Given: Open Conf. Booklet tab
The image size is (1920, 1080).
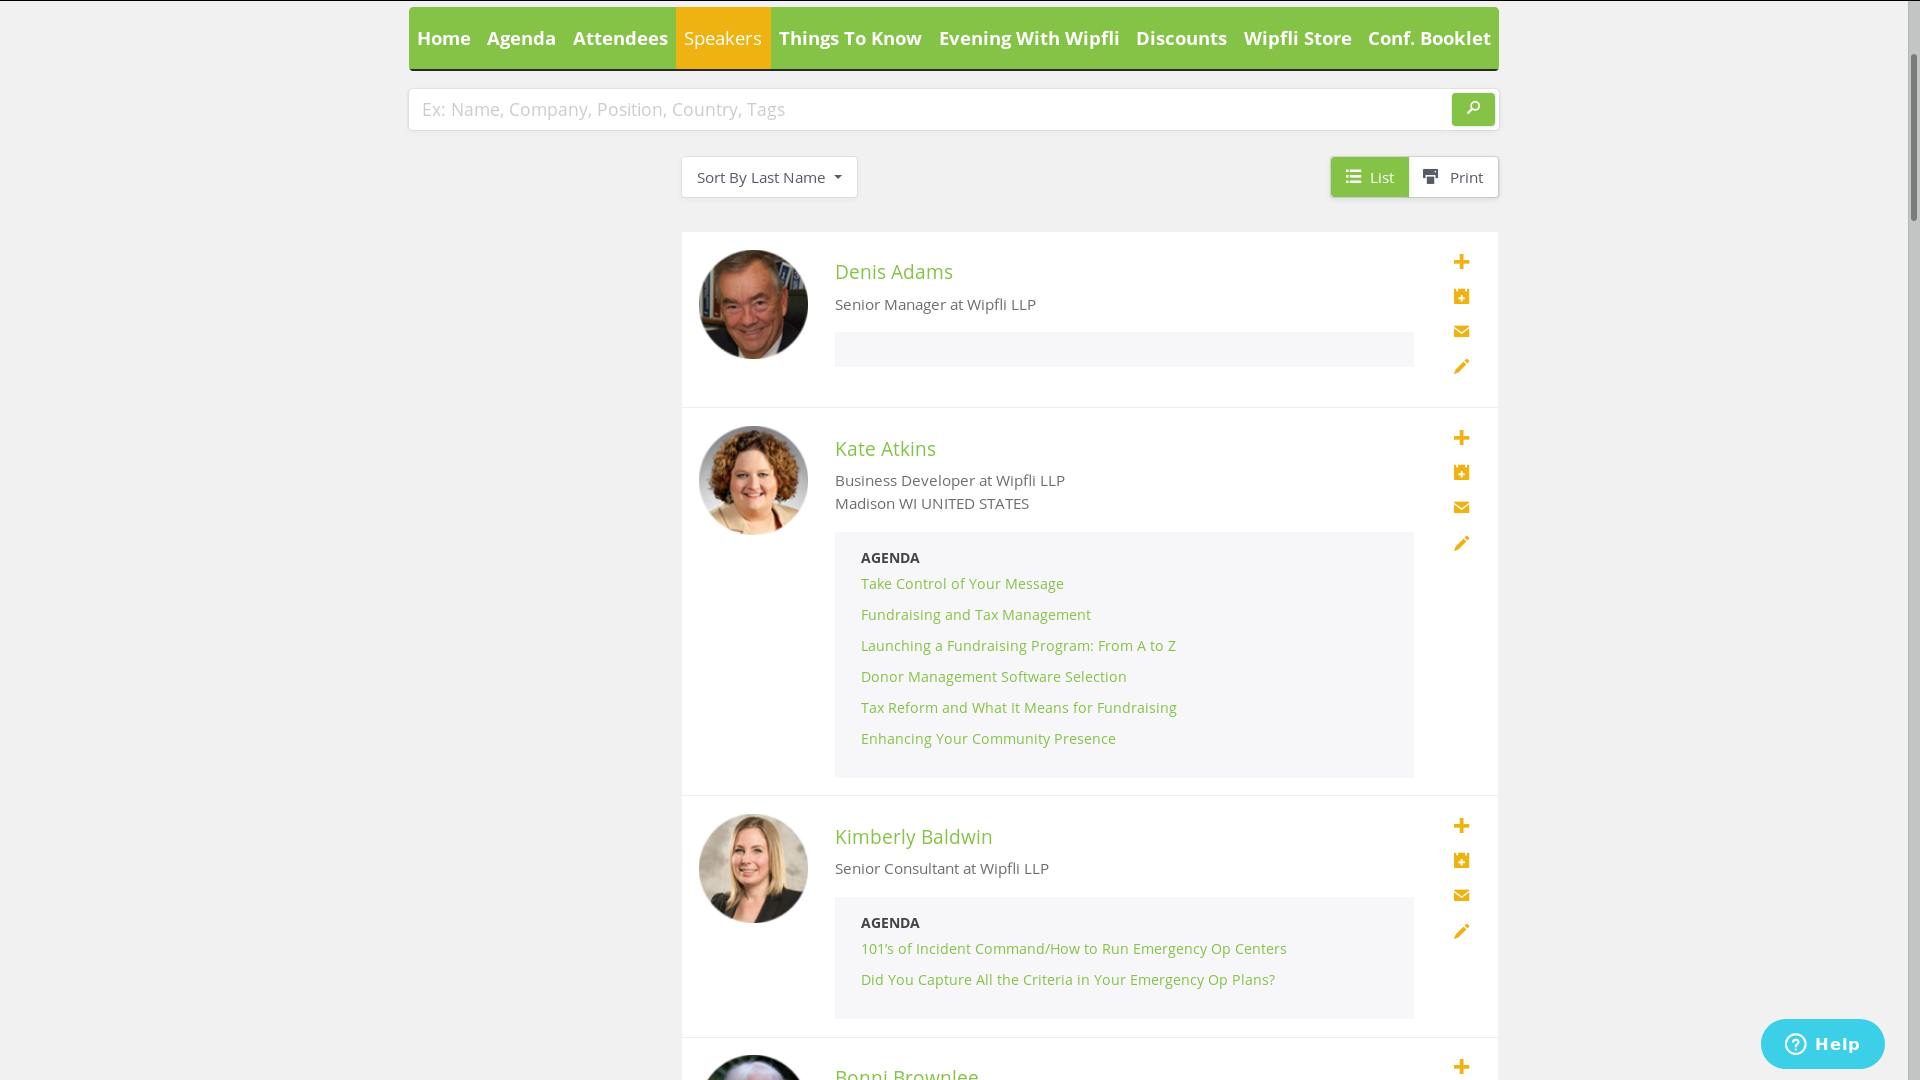Looking at the screenshot, I should click(x=1429, y=38).
